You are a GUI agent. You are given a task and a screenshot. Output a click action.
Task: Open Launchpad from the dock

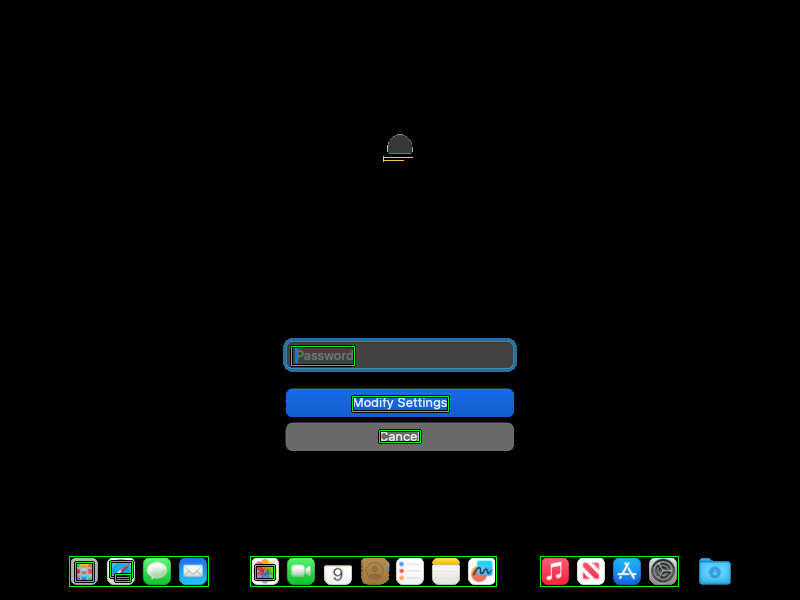pyautogui.click(x=85, y=572)
